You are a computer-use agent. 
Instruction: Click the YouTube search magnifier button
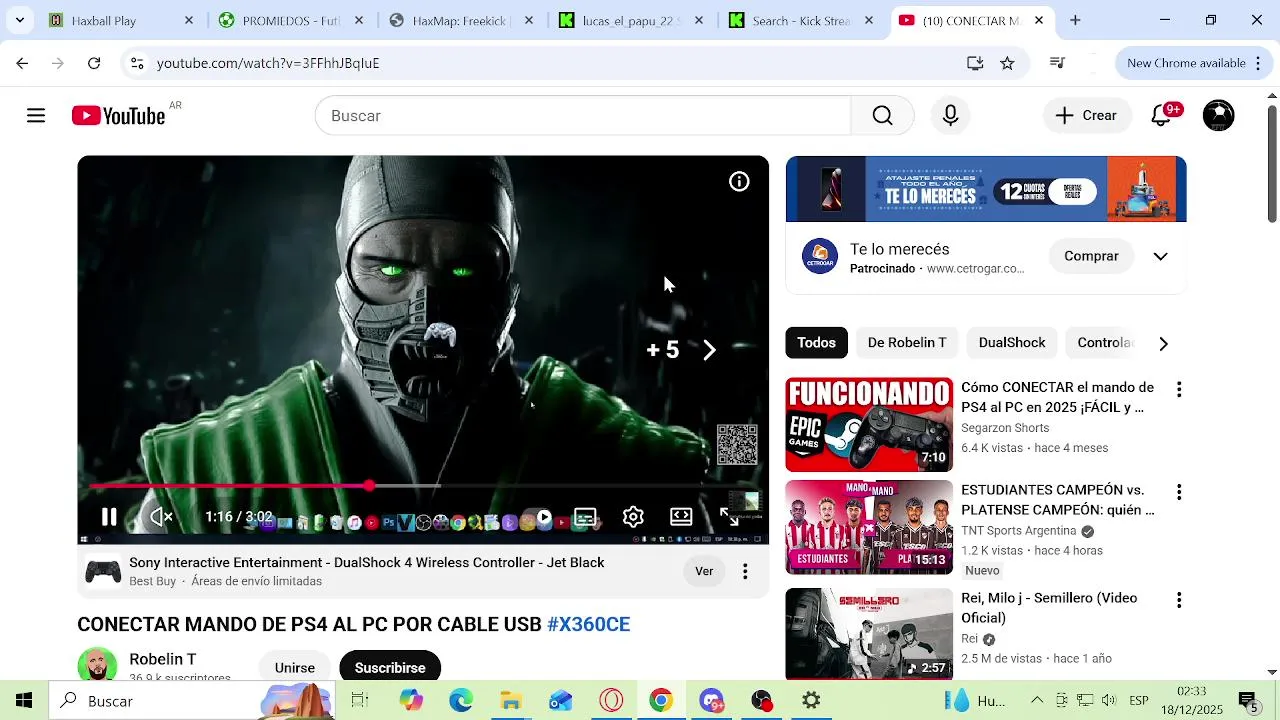pyautogui.click(x=882, y=116)
